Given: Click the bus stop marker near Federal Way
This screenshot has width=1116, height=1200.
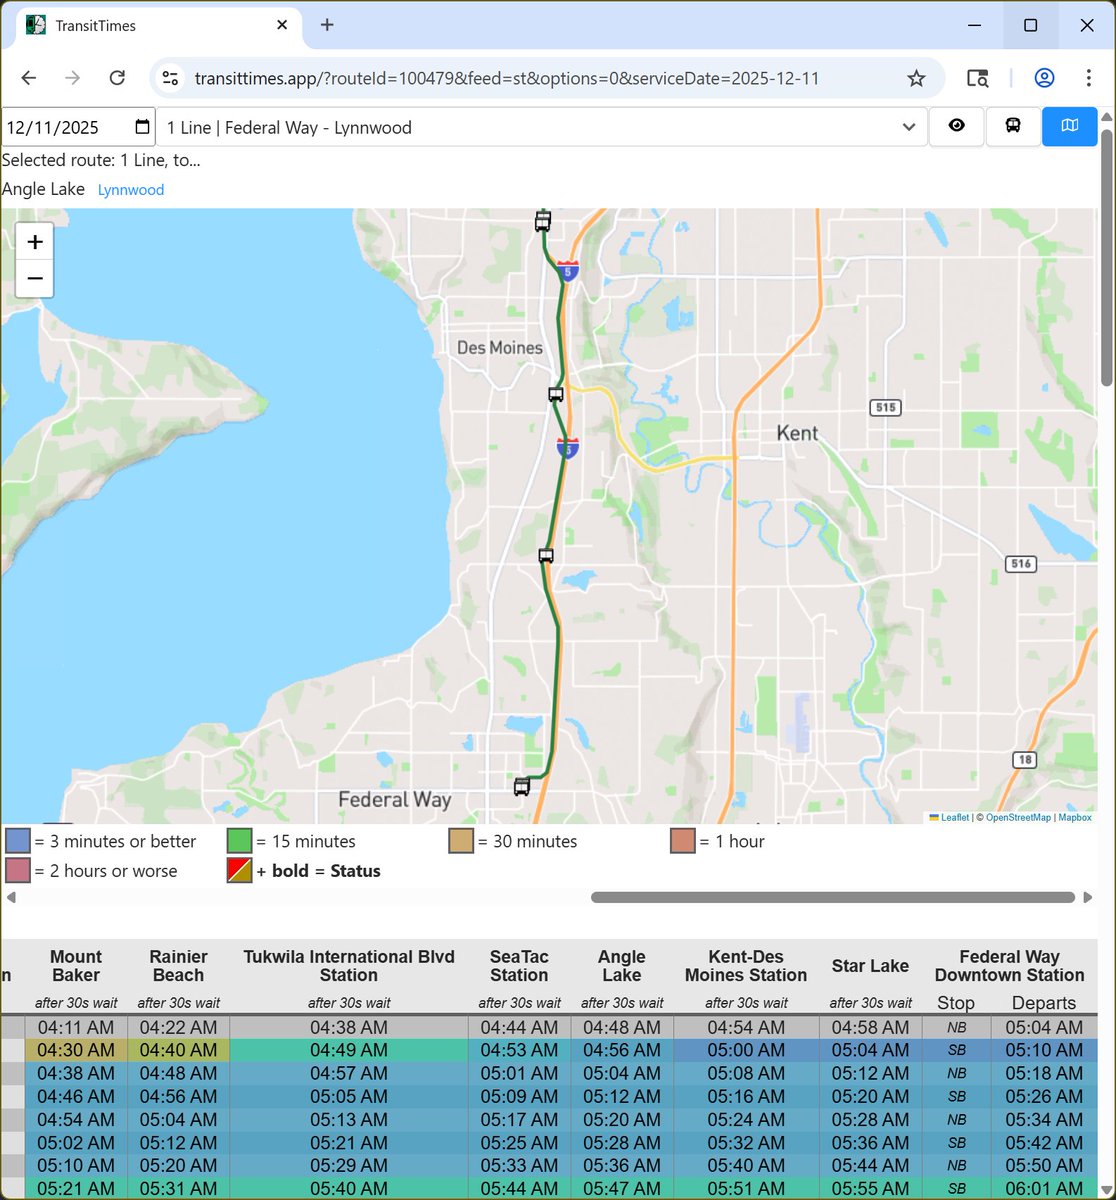Looking at the screenshot, I should tap(522, 788).
